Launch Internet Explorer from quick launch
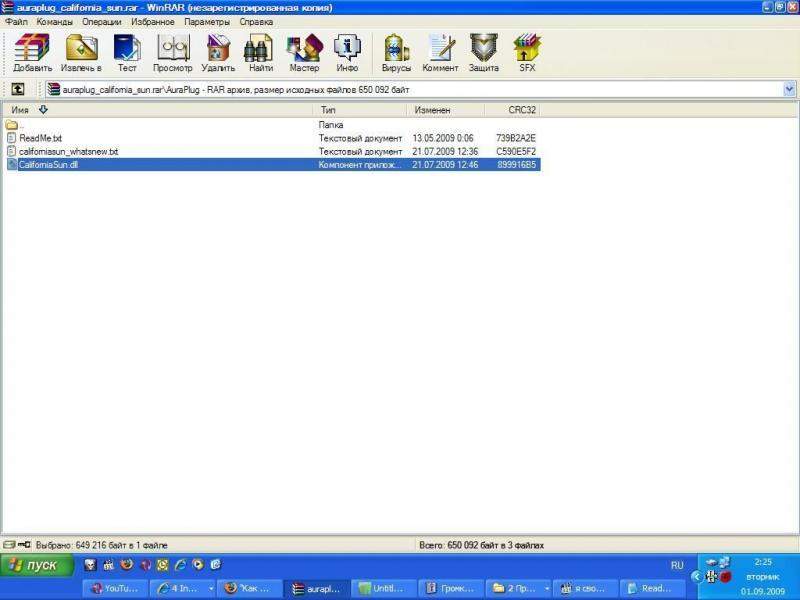The width and height of the screenshot is (800, 600). point(181,565)
